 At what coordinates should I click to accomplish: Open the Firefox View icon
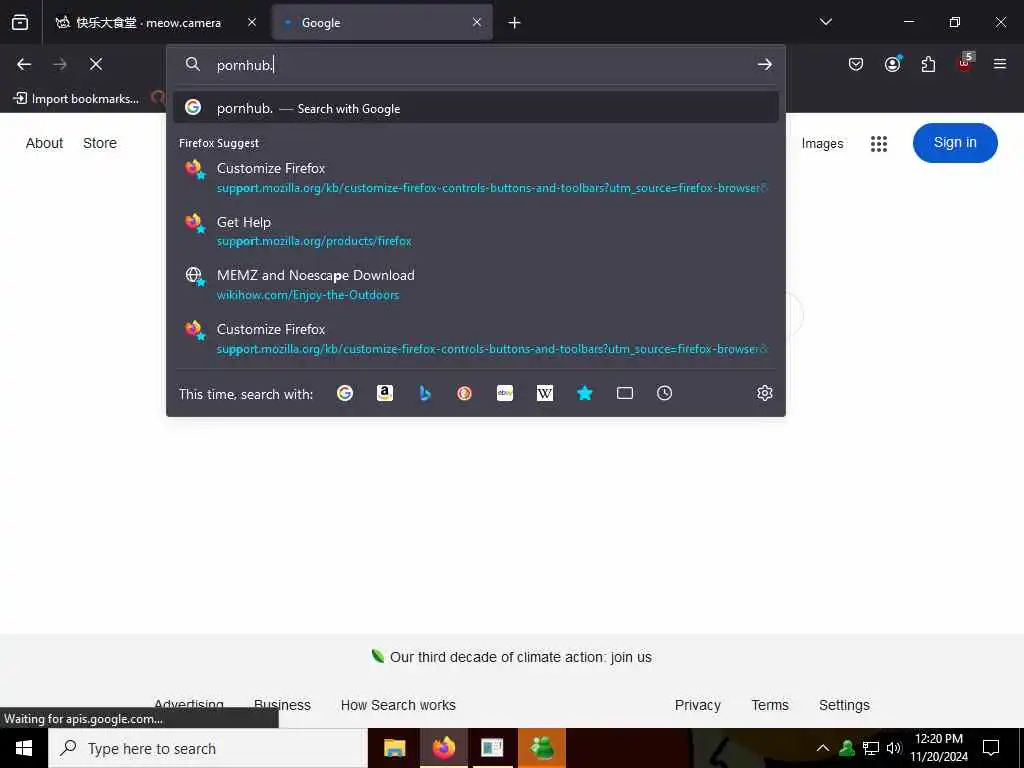point(20,23)
